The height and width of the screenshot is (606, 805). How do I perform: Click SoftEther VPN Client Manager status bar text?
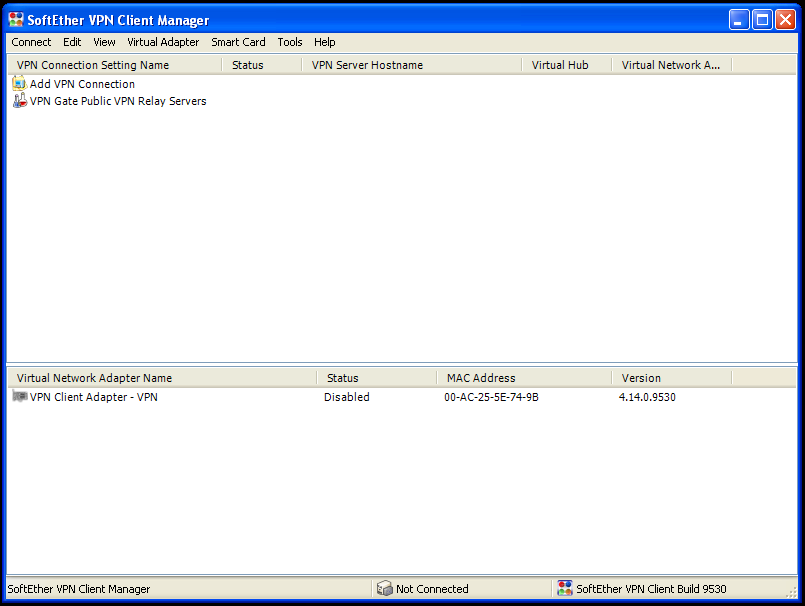pos(79,589)
